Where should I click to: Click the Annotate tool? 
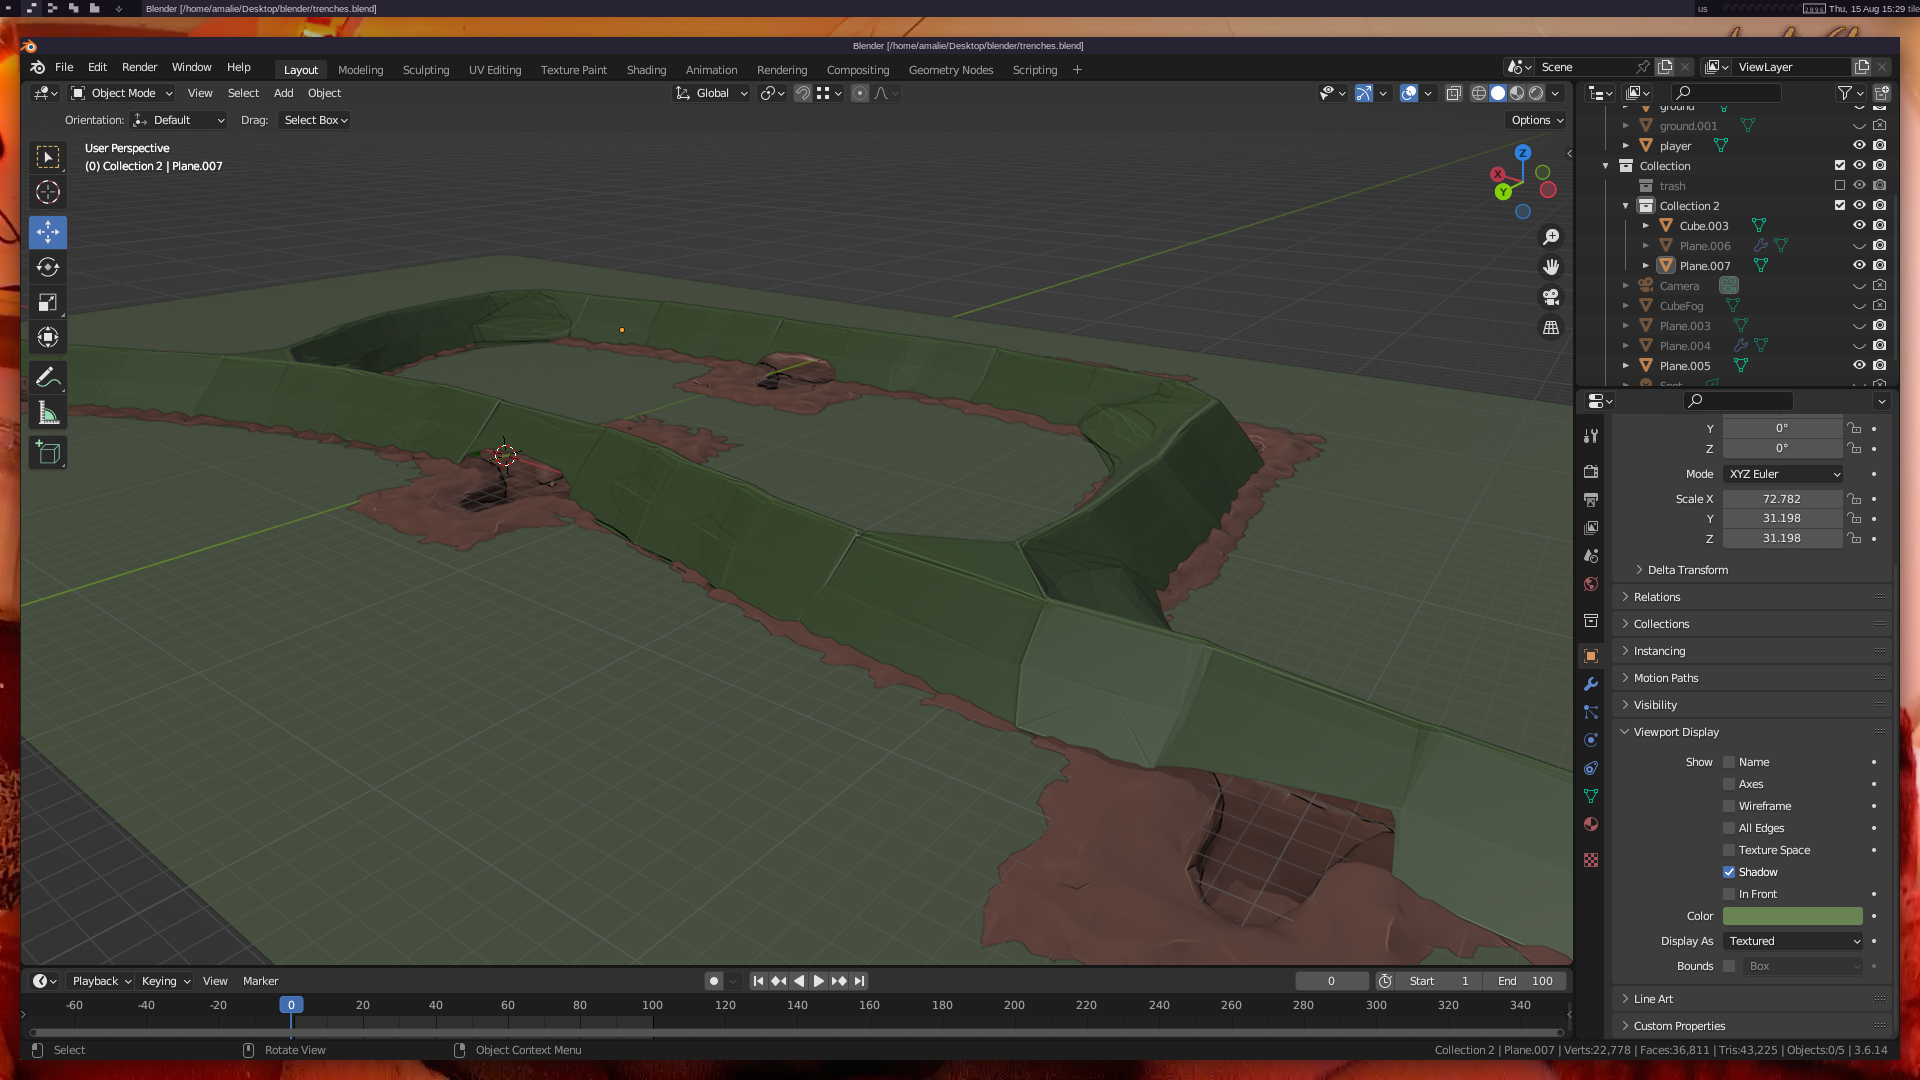(47, 378)
